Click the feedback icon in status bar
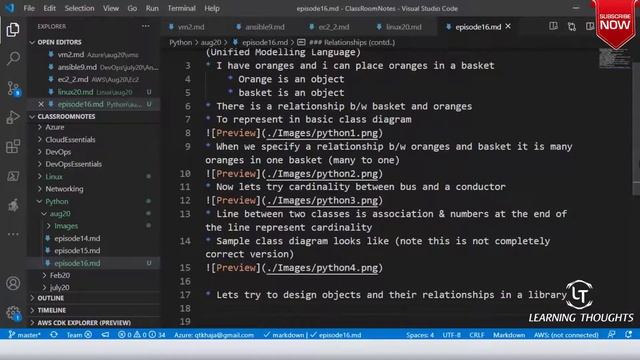This screenshot has width=640, height=360. pyautogui.click(x=611, y=335)
